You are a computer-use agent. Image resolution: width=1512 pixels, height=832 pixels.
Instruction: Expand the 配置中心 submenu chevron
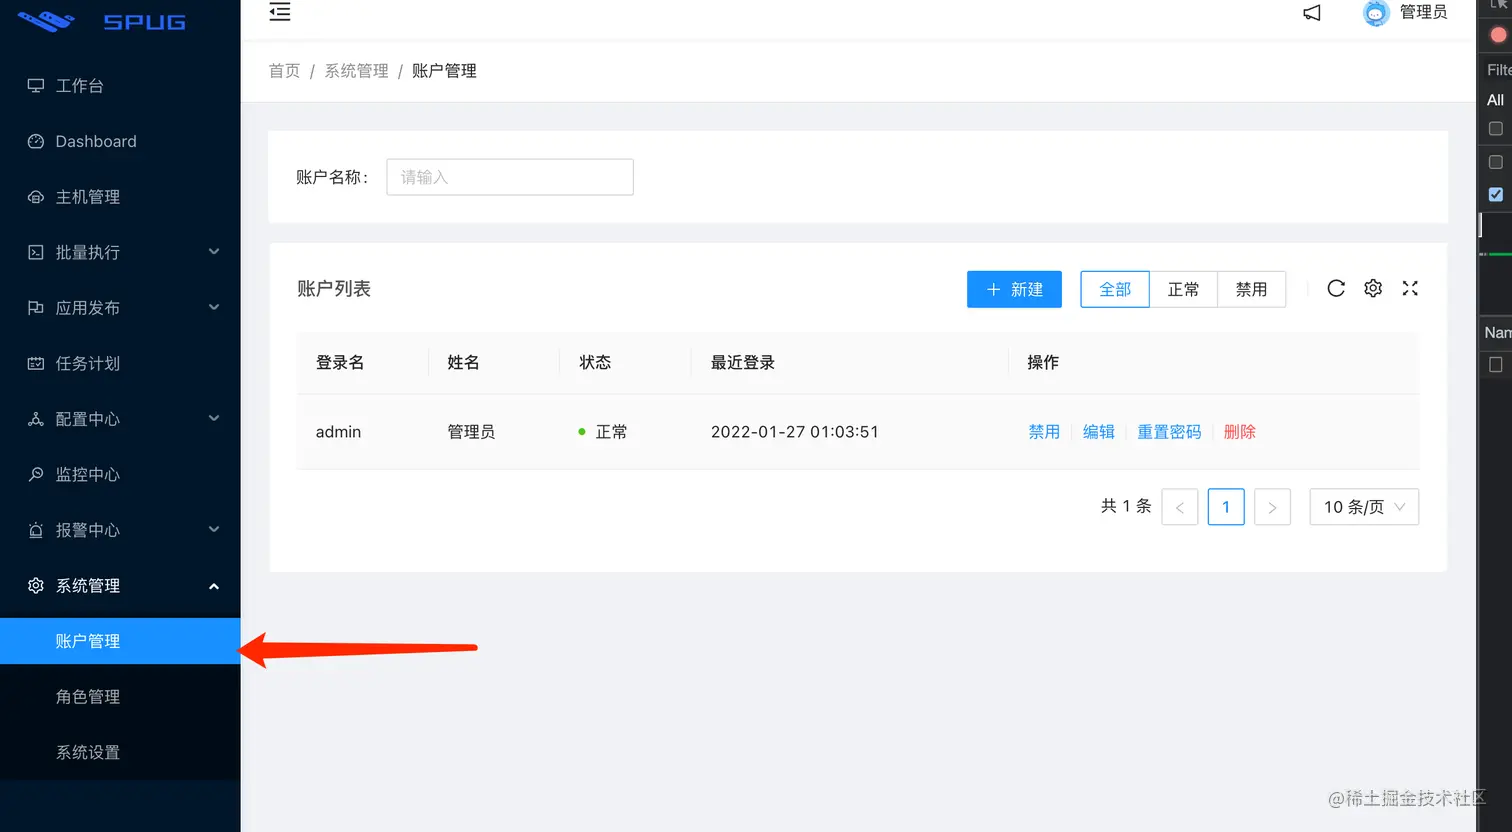(214, 418)
